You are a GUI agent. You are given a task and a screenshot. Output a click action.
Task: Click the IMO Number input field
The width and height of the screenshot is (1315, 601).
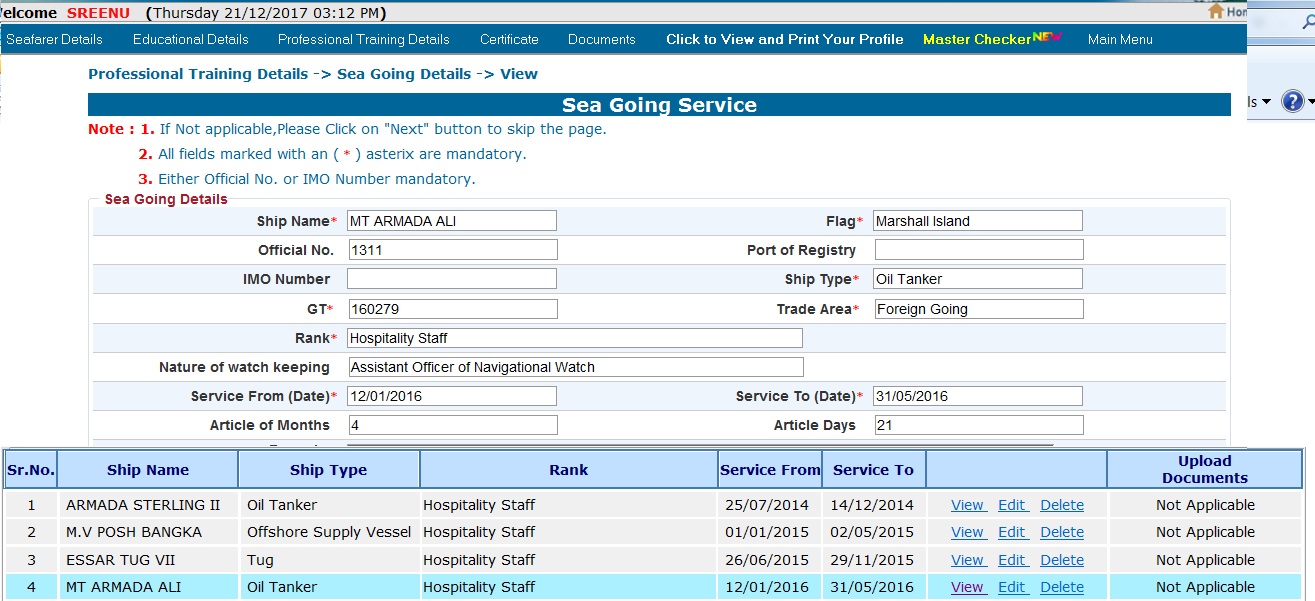(452, 279)
